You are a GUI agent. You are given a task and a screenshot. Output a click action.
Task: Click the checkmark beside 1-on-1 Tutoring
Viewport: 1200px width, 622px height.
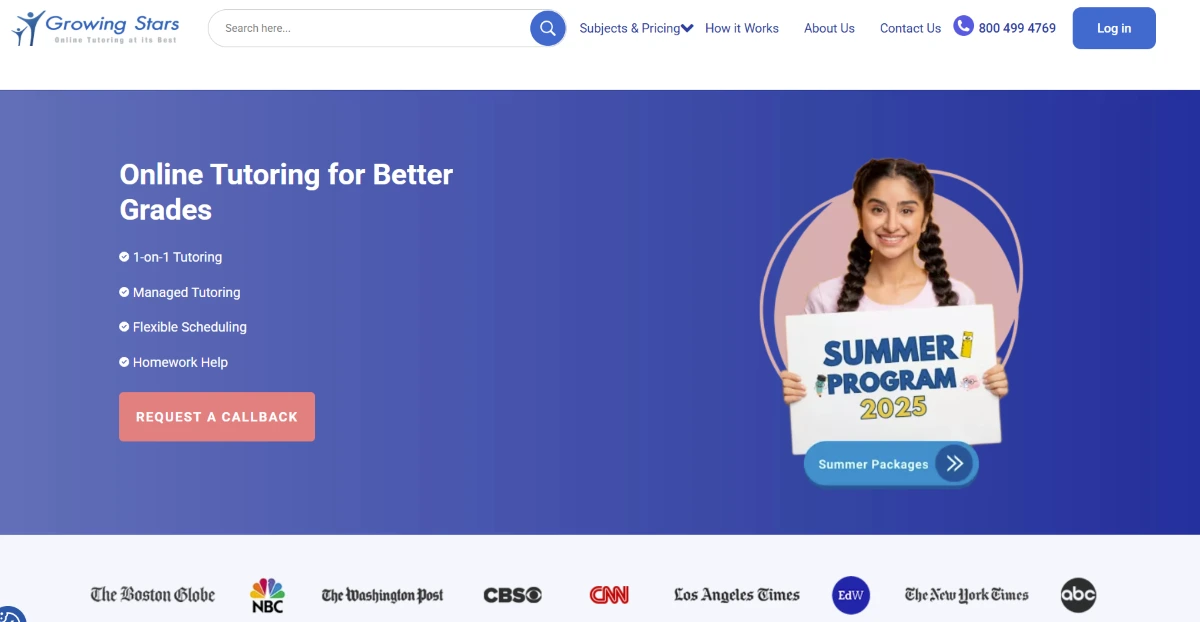point(124,257)
